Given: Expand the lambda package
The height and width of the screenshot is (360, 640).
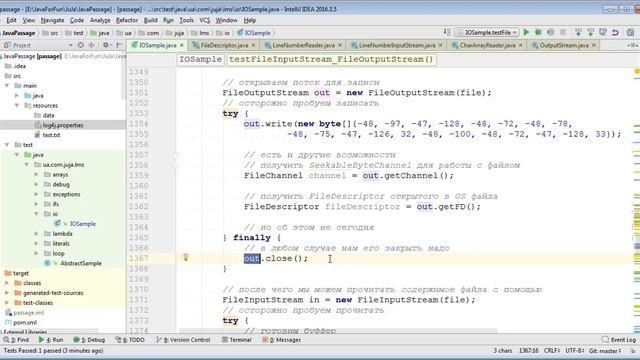Looking at the screenshot, I should coord(36,233).
